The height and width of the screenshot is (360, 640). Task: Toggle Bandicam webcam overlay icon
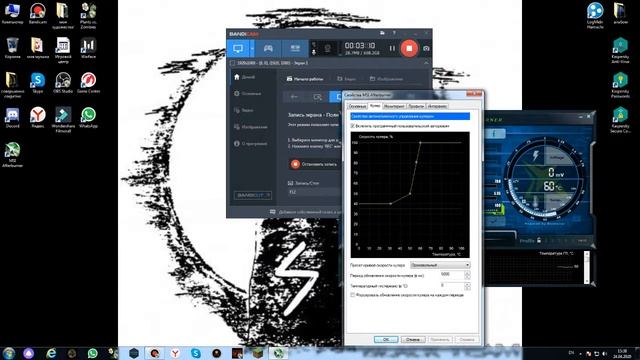327,49
